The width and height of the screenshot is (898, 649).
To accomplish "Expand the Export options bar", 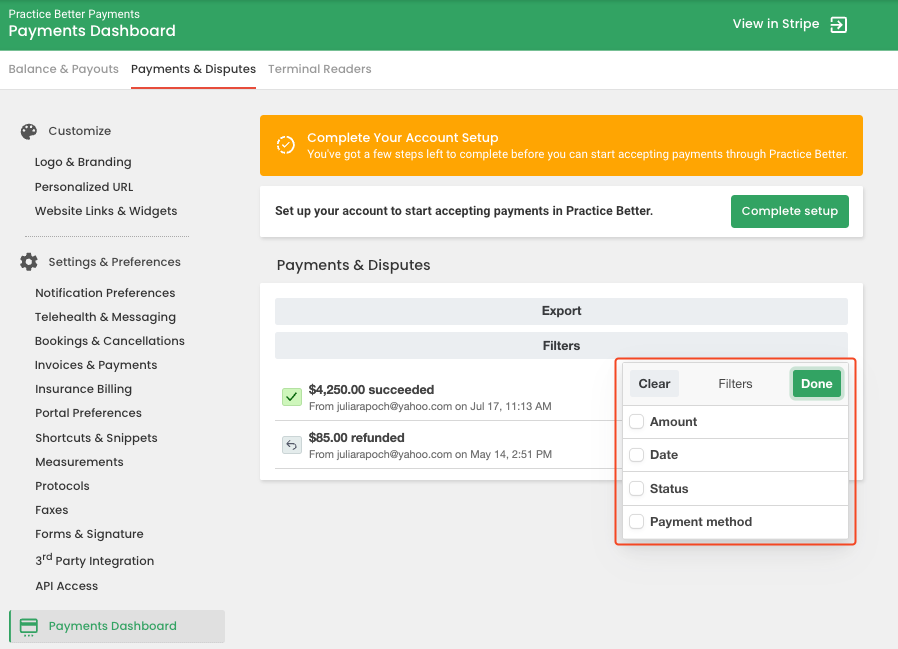I will [x=561, y=311].
